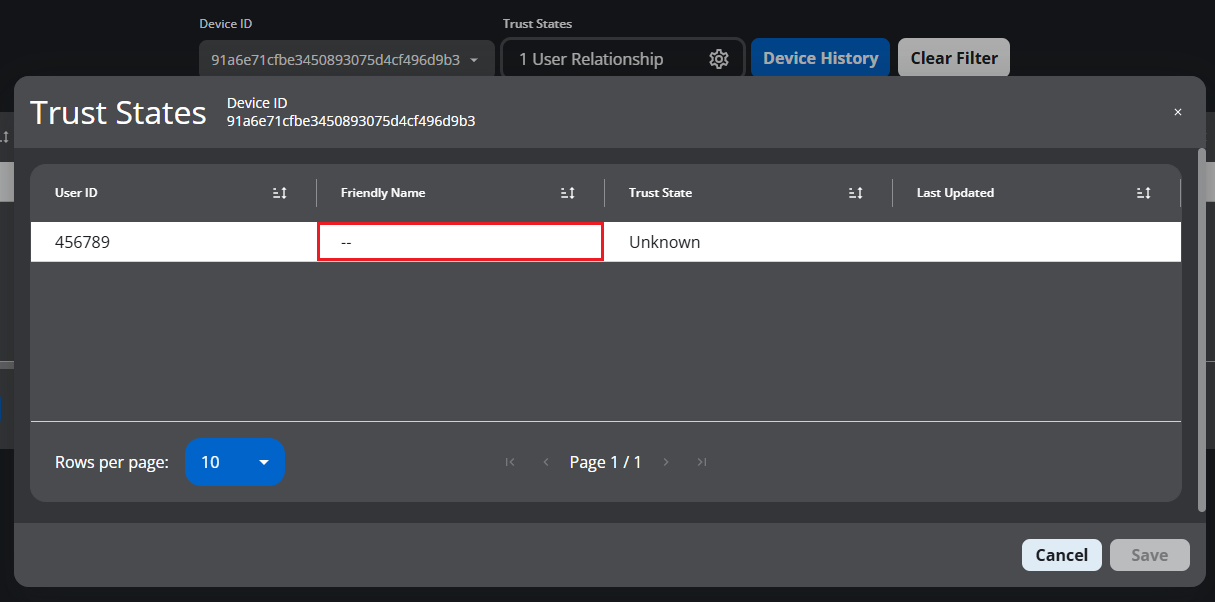Sort the table by Trust State
1215x602 pixels.
click(856, 193)
